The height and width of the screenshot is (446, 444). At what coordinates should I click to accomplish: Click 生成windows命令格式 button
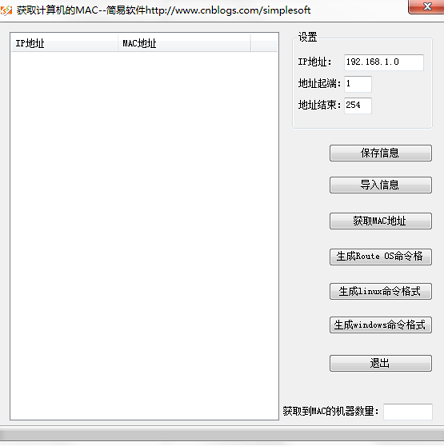380,325
